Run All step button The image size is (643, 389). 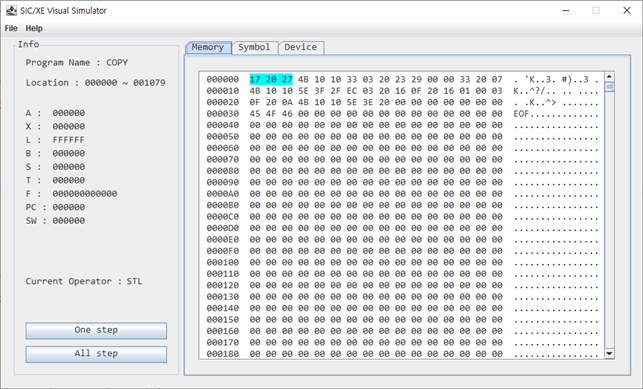point(96,354)
